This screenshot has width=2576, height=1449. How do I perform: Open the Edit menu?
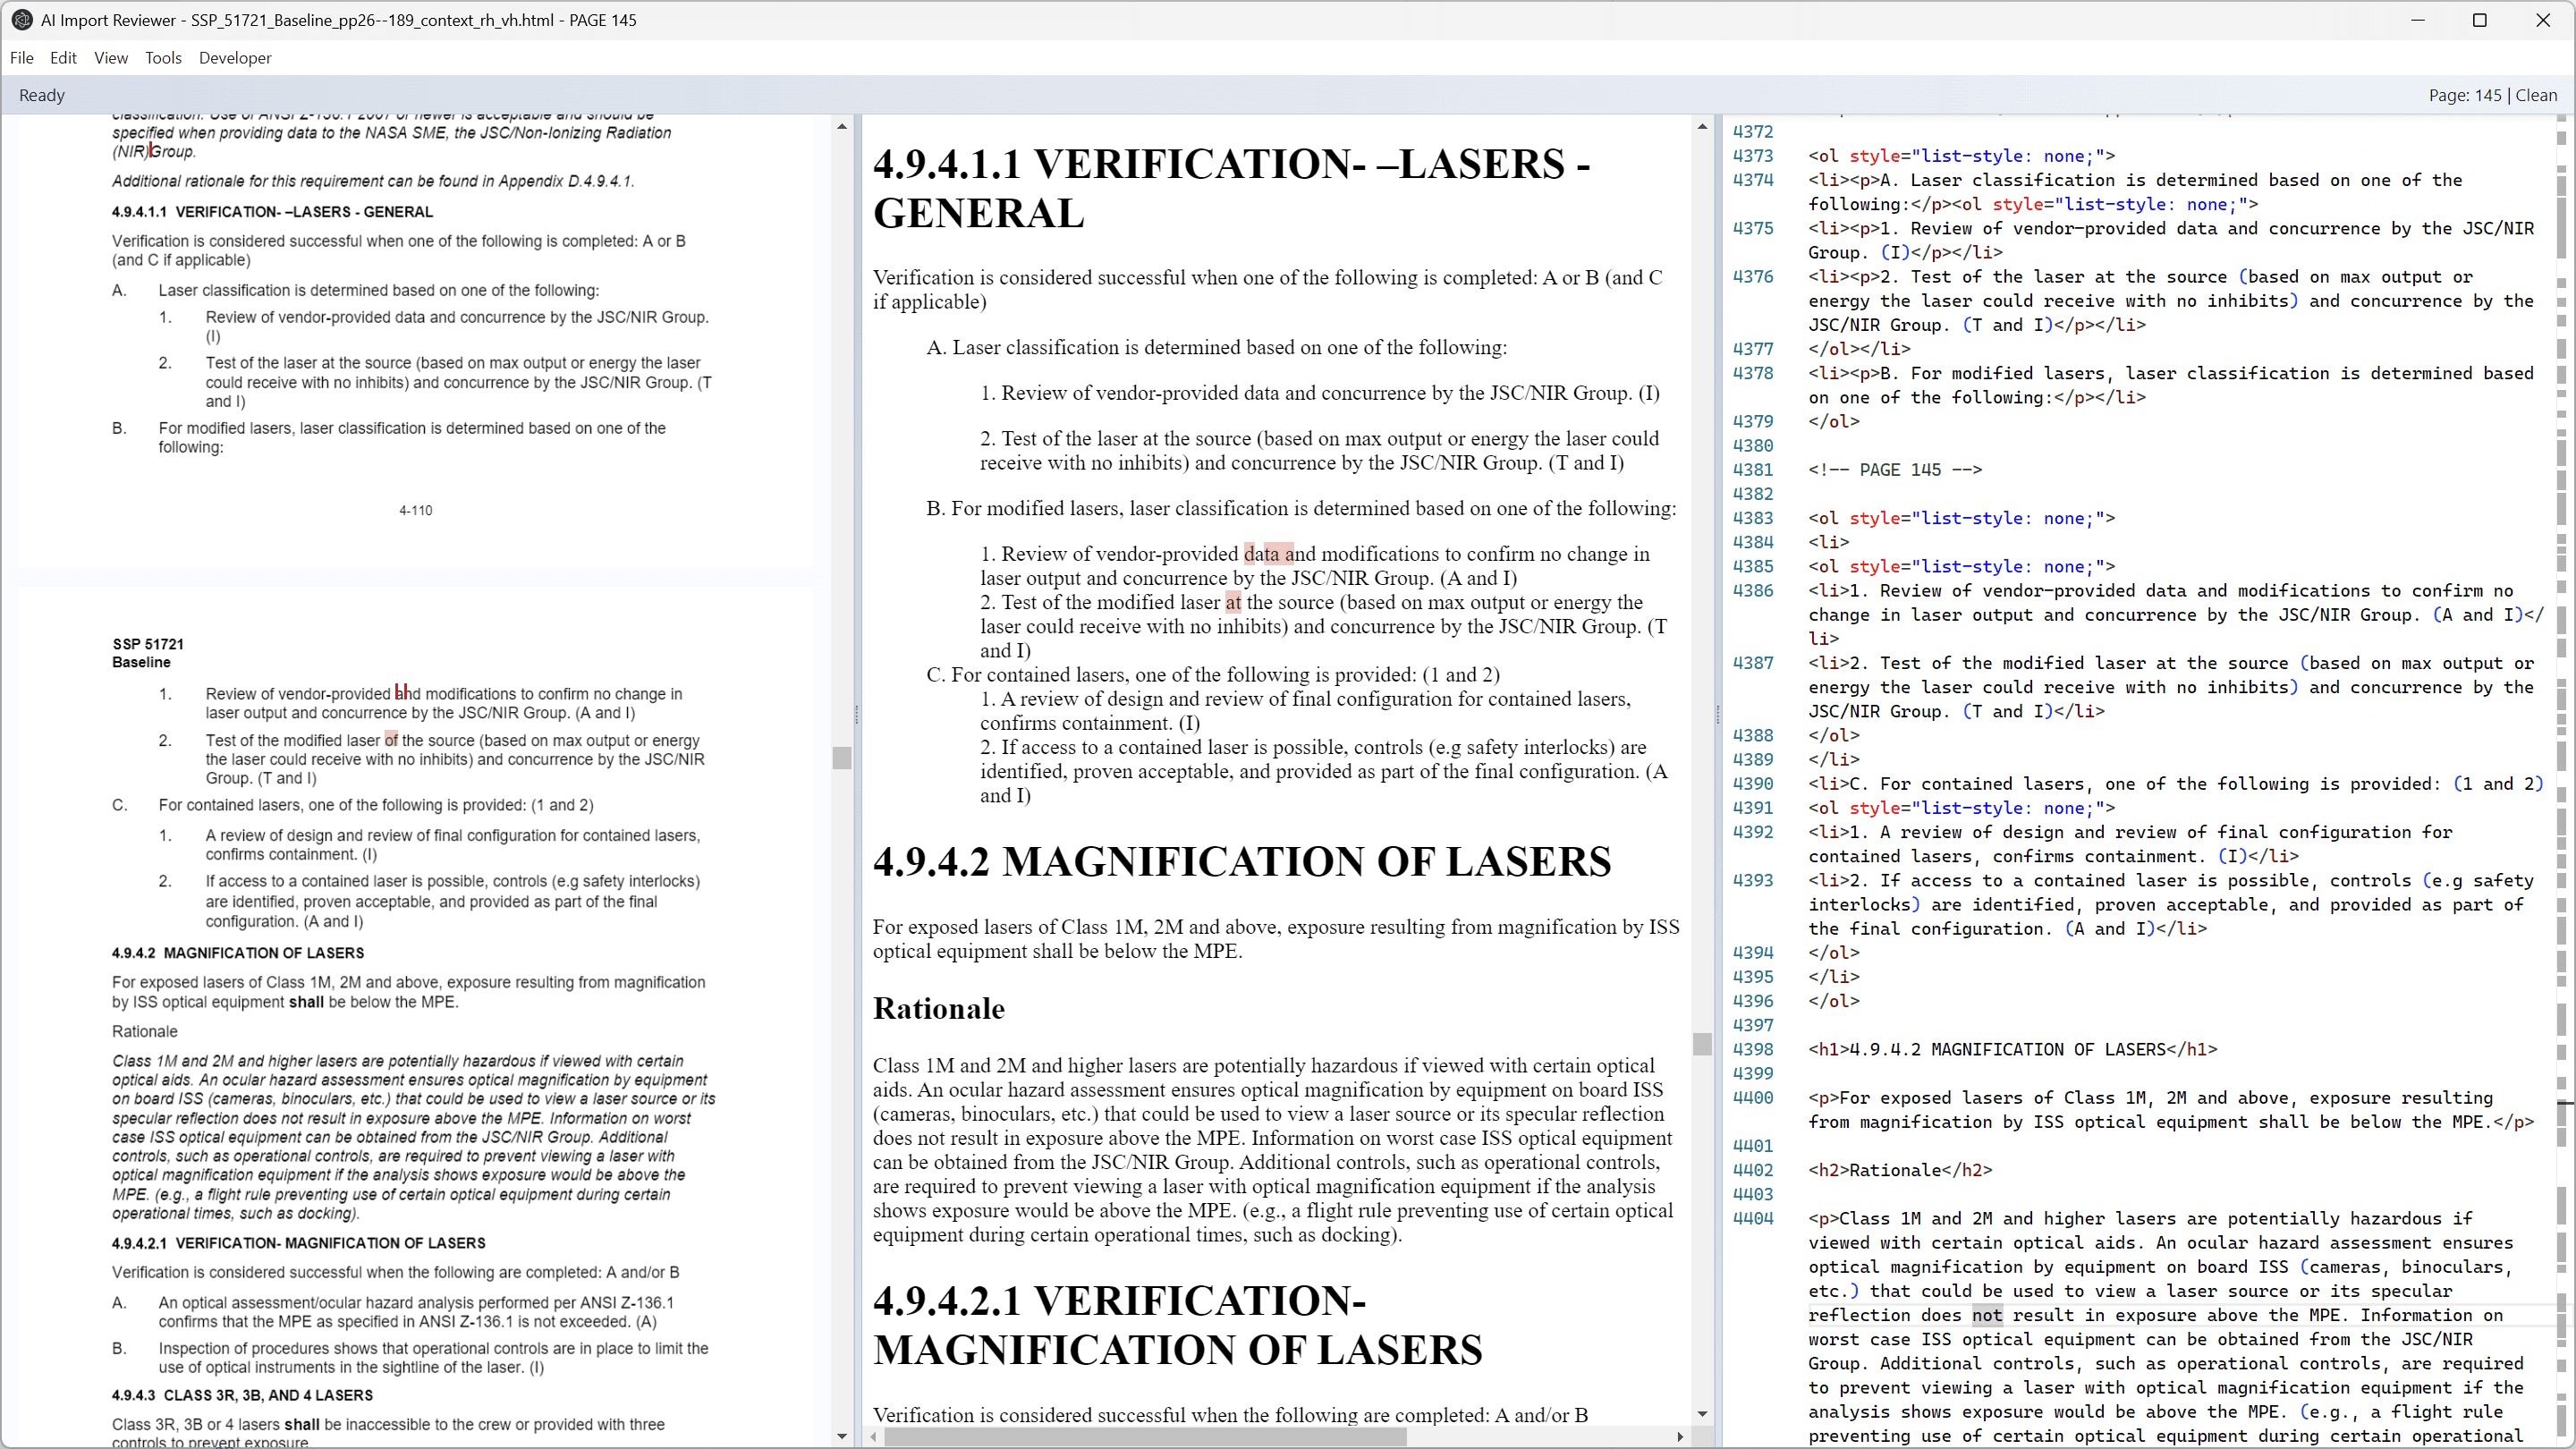point(63,58)
